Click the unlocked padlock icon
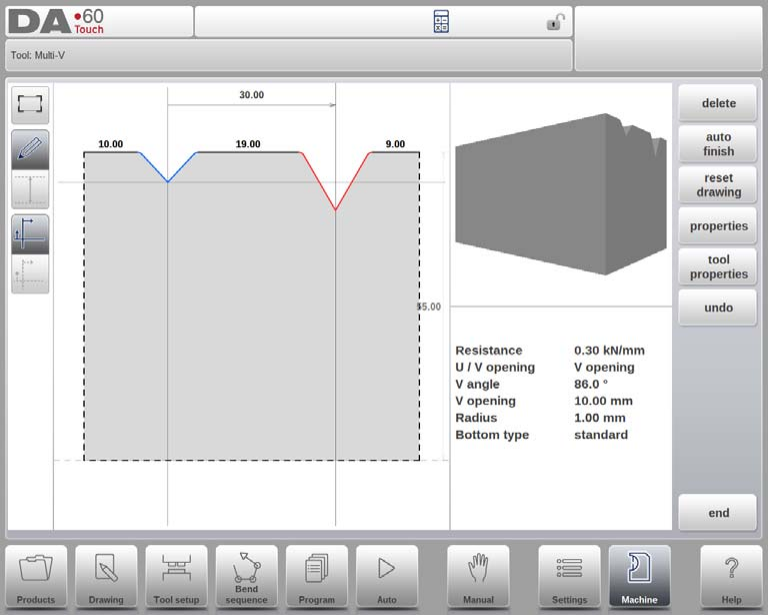The height and width of the screenshot is (615, 768). (x=555, y=22)
